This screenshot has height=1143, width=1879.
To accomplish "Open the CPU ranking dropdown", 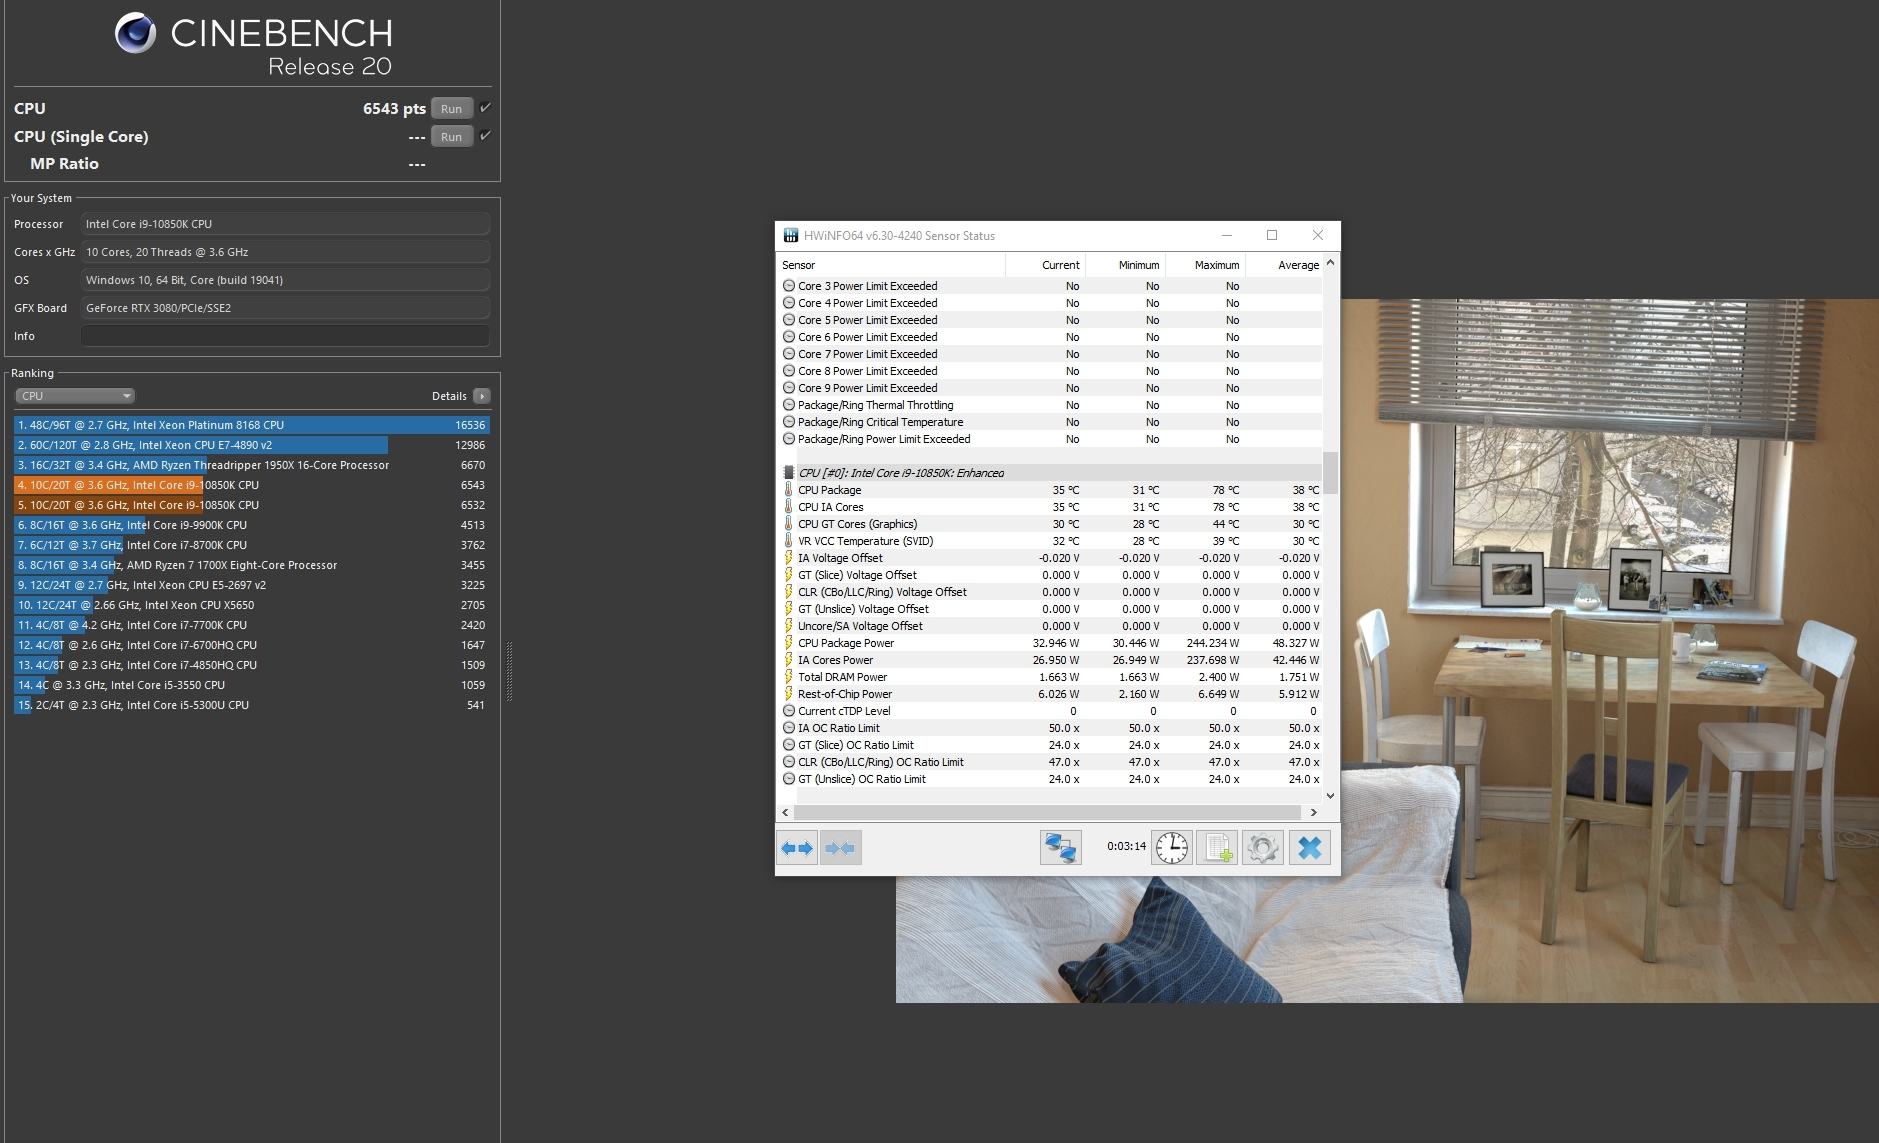I will pyautogui.click(x=74, y=396).
